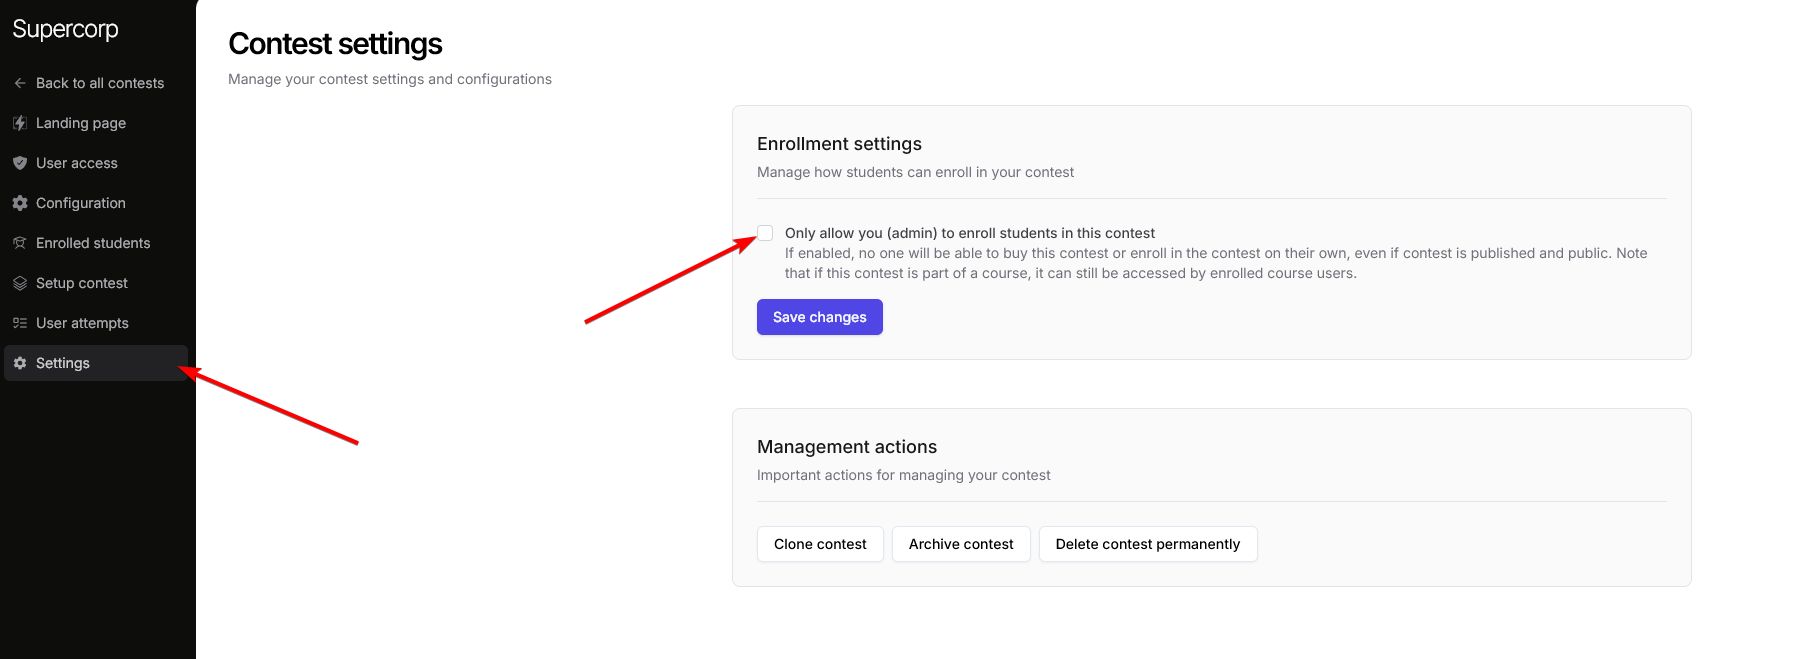Open the 'Landing page' text label in sidebar
1803x659 pixels.
(x=81, y=123)
